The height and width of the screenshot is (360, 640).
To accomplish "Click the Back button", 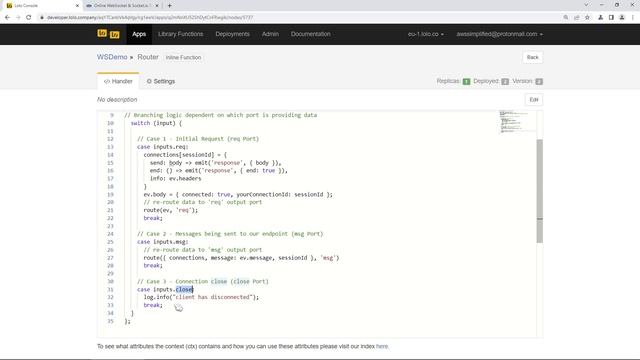I will pyautogui.click(x=532, y=57).
